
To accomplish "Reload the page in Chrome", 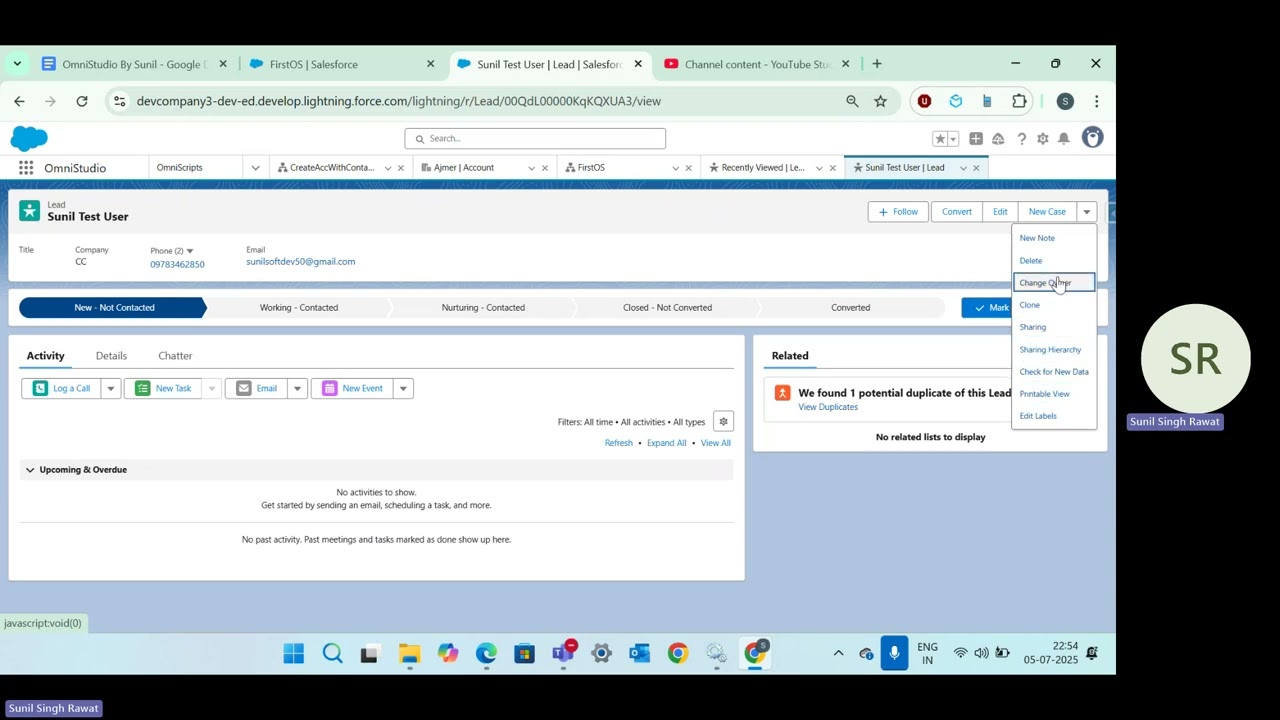I will point(82,101).
